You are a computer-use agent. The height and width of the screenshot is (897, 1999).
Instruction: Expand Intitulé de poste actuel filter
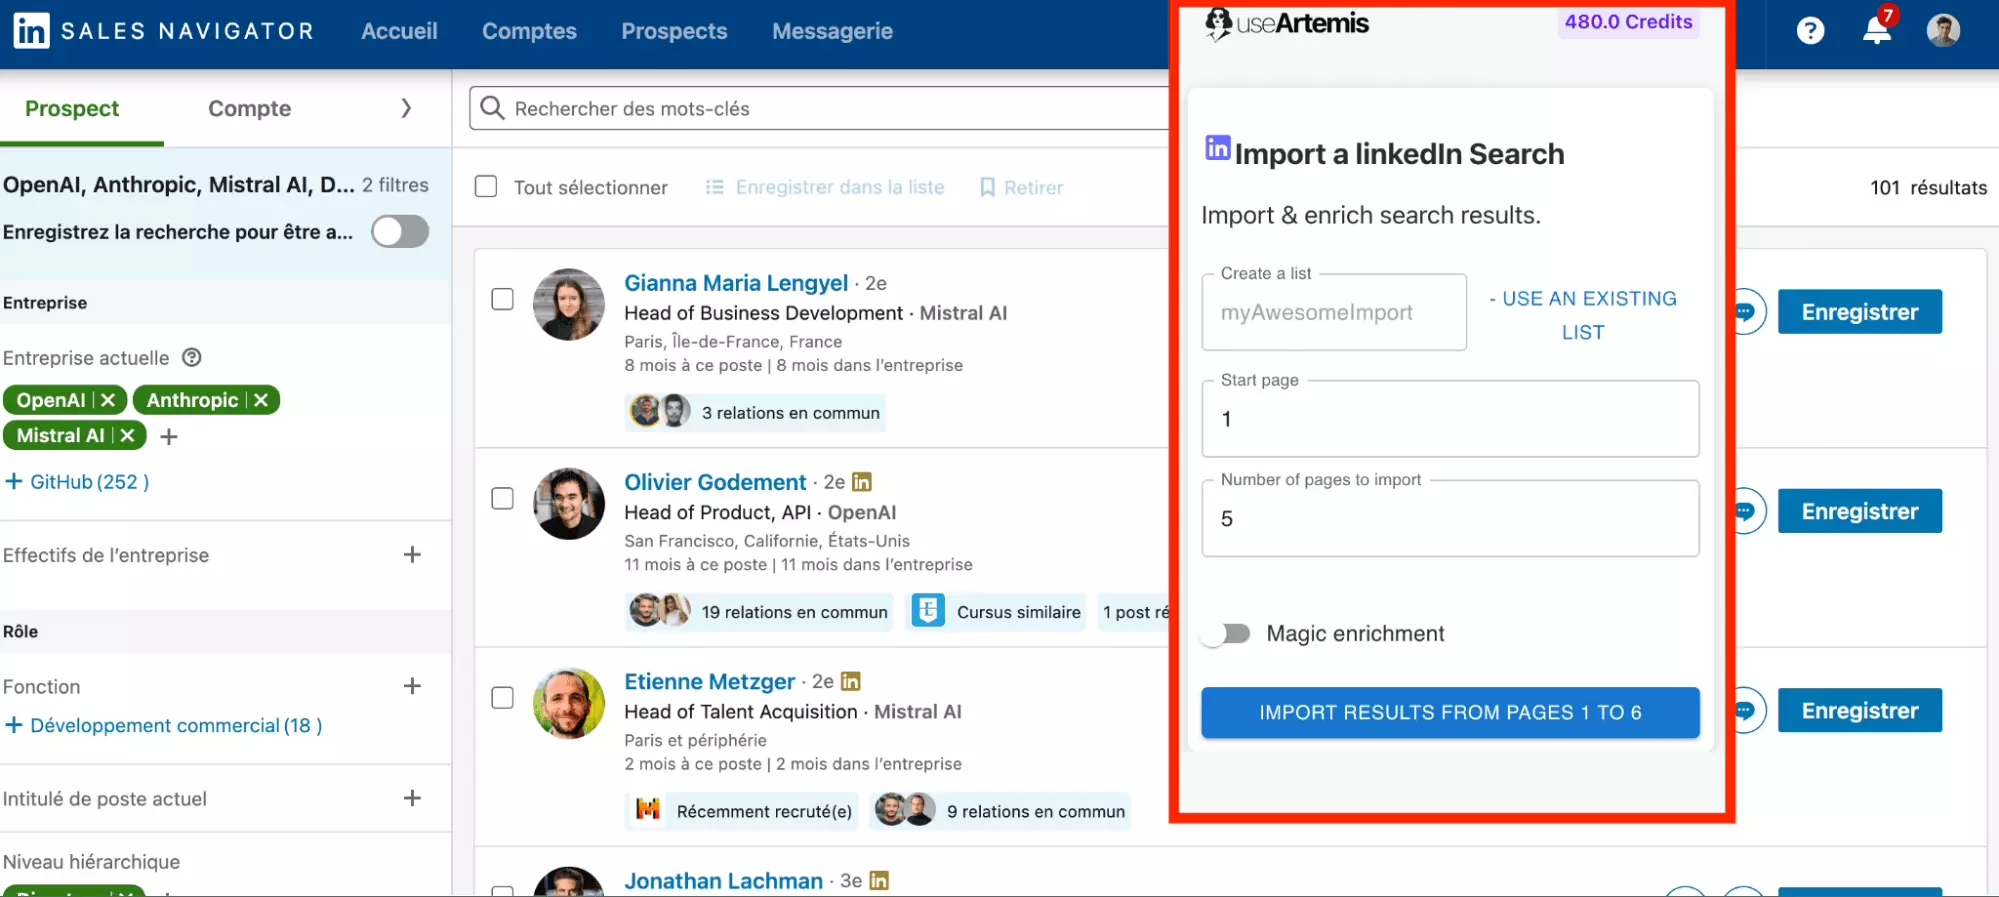tap(412, 798)
